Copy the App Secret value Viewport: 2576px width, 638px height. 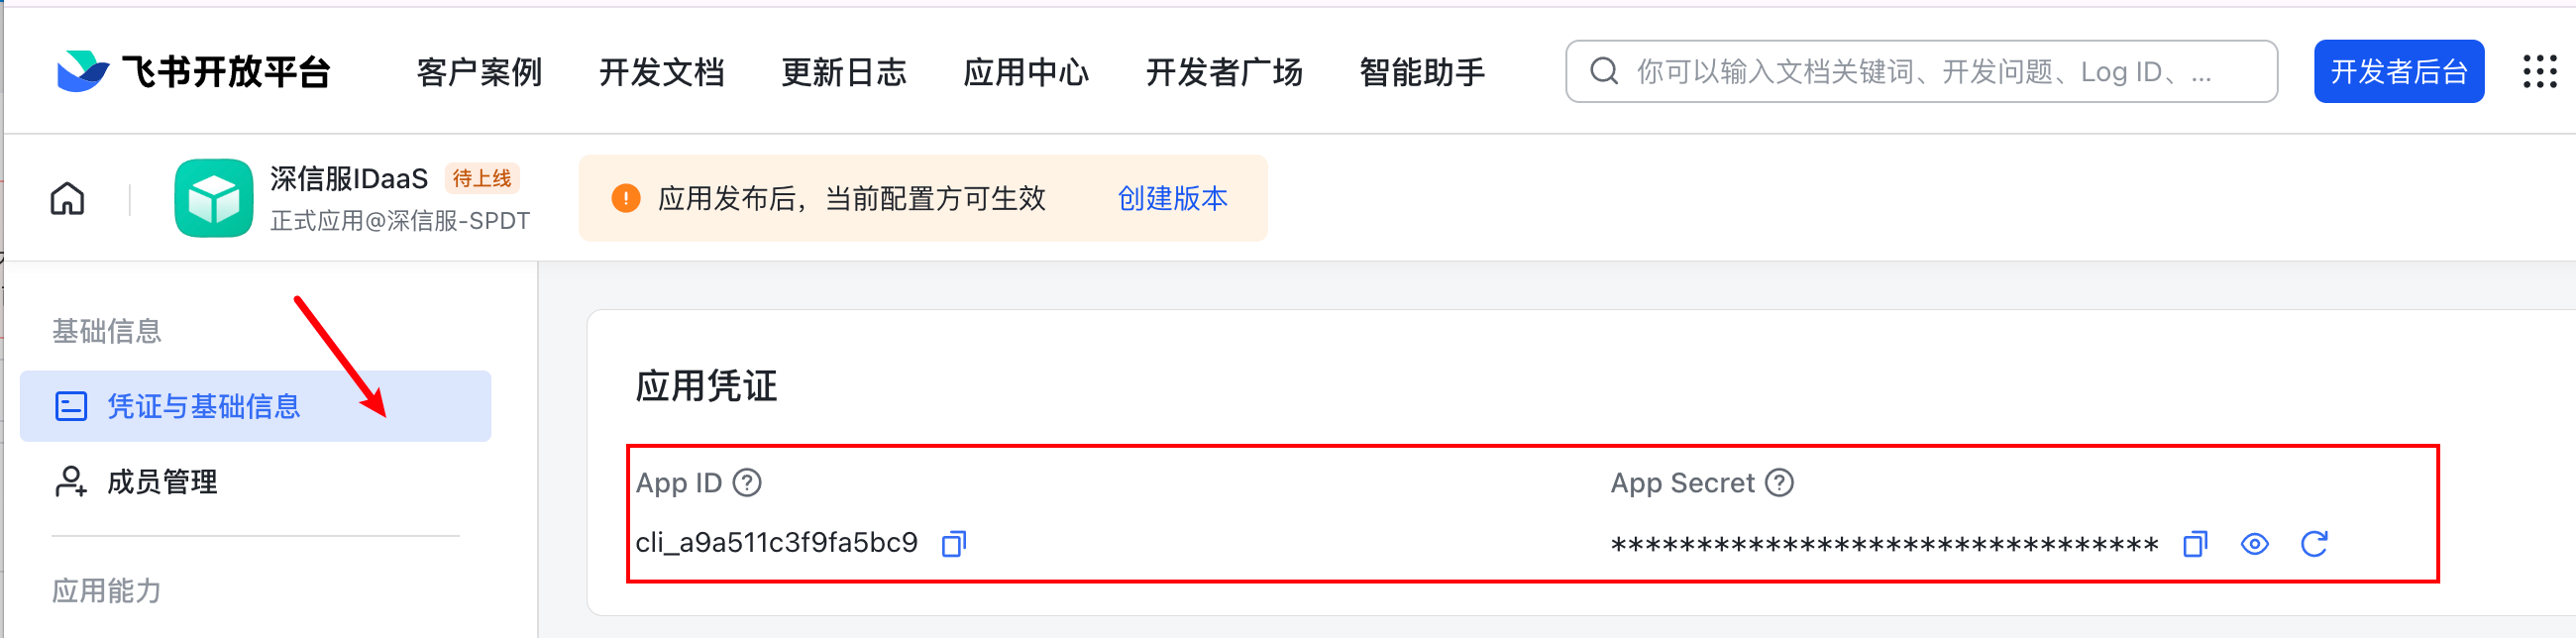click(2195, 544)
